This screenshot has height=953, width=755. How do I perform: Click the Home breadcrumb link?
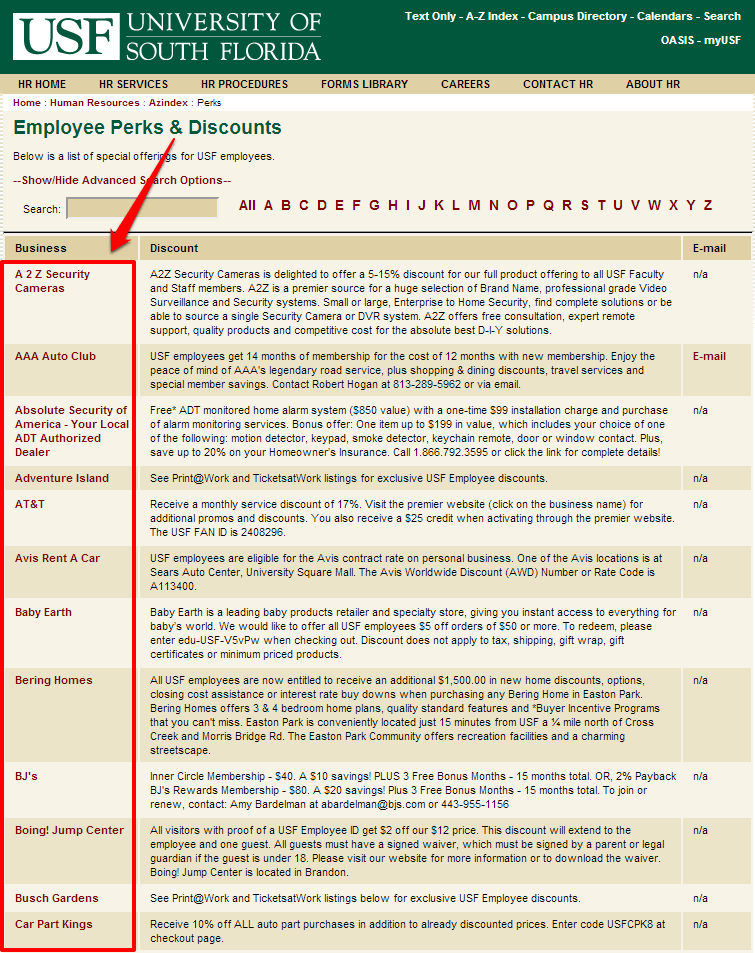tap(27, 103)
